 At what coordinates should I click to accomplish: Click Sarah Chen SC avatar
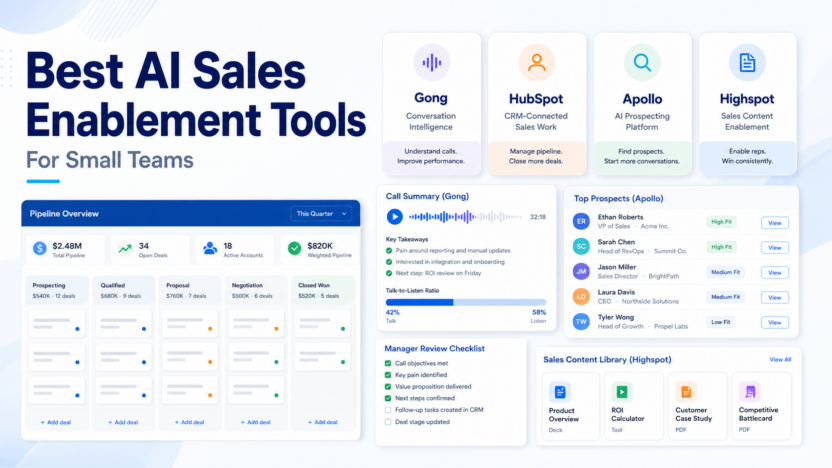point(581,246)
